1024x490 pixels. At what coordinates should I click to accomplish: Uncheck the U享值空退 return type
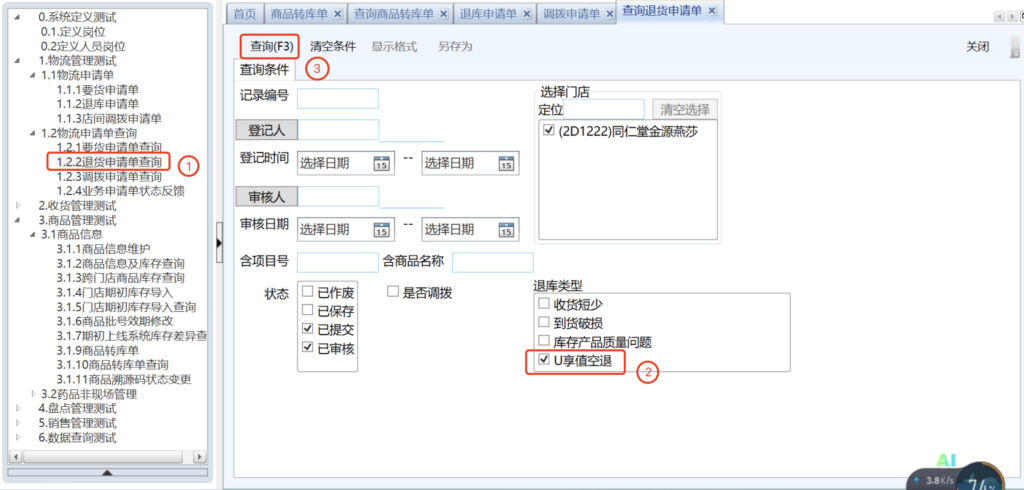click(x=544, y=359)
